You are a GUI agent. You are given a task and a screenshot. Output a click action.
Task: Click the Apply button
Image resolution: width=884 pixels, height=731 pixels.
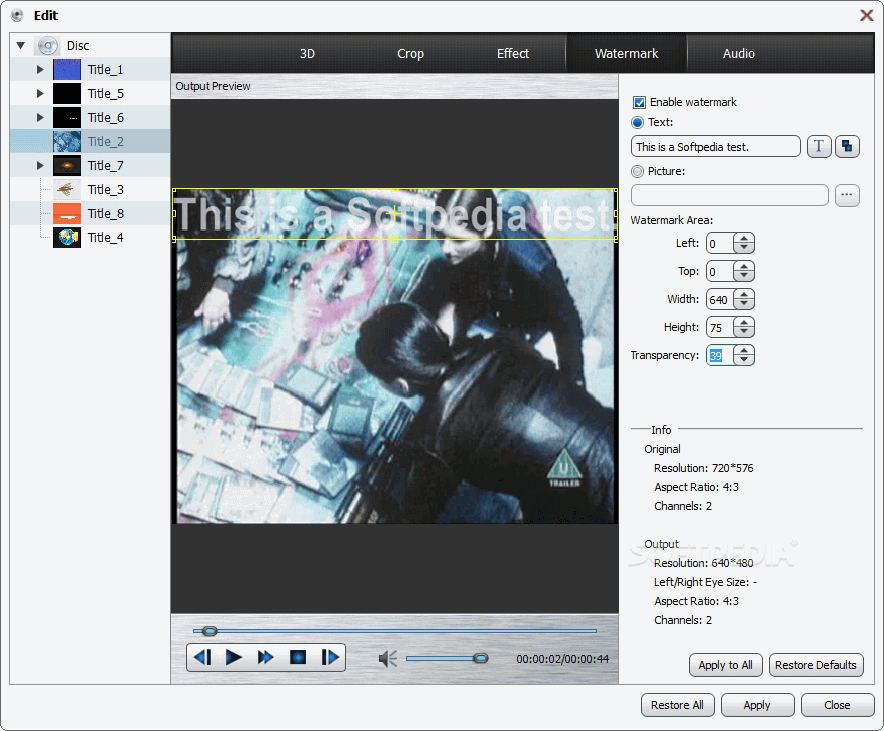point(757,705)
